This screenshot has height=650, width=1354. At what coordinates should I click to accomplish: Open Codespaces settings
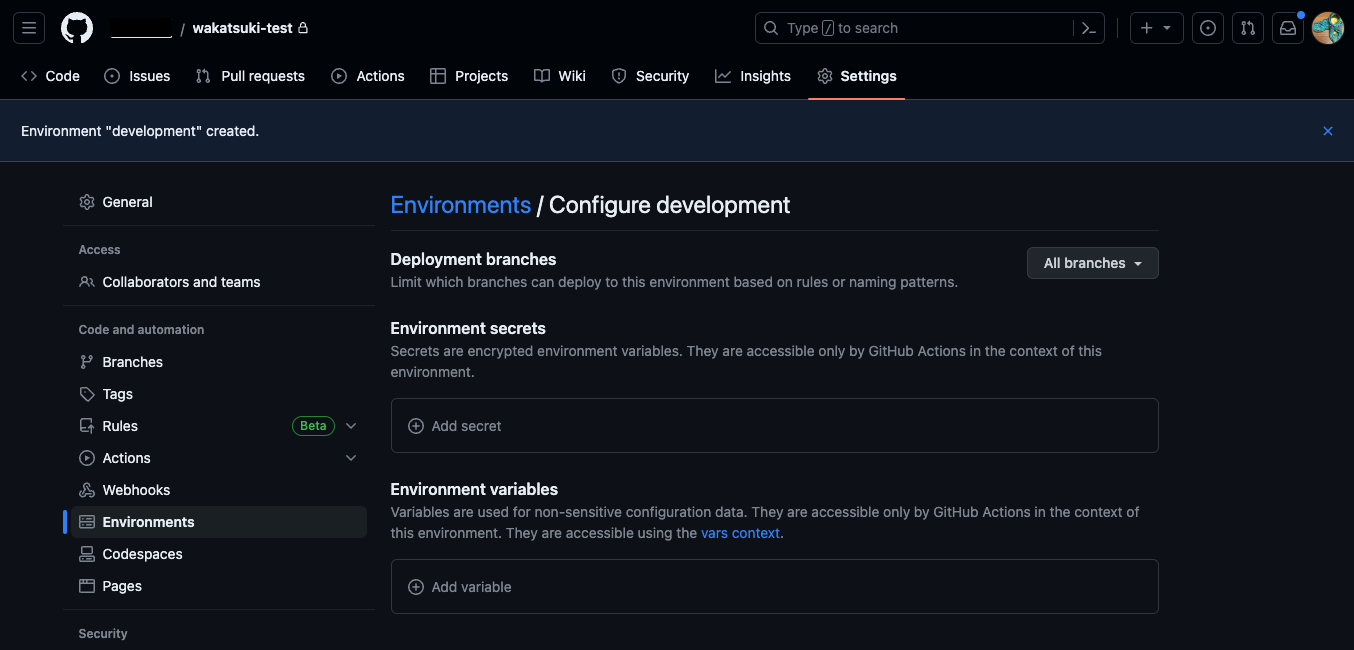pos(142,553)
